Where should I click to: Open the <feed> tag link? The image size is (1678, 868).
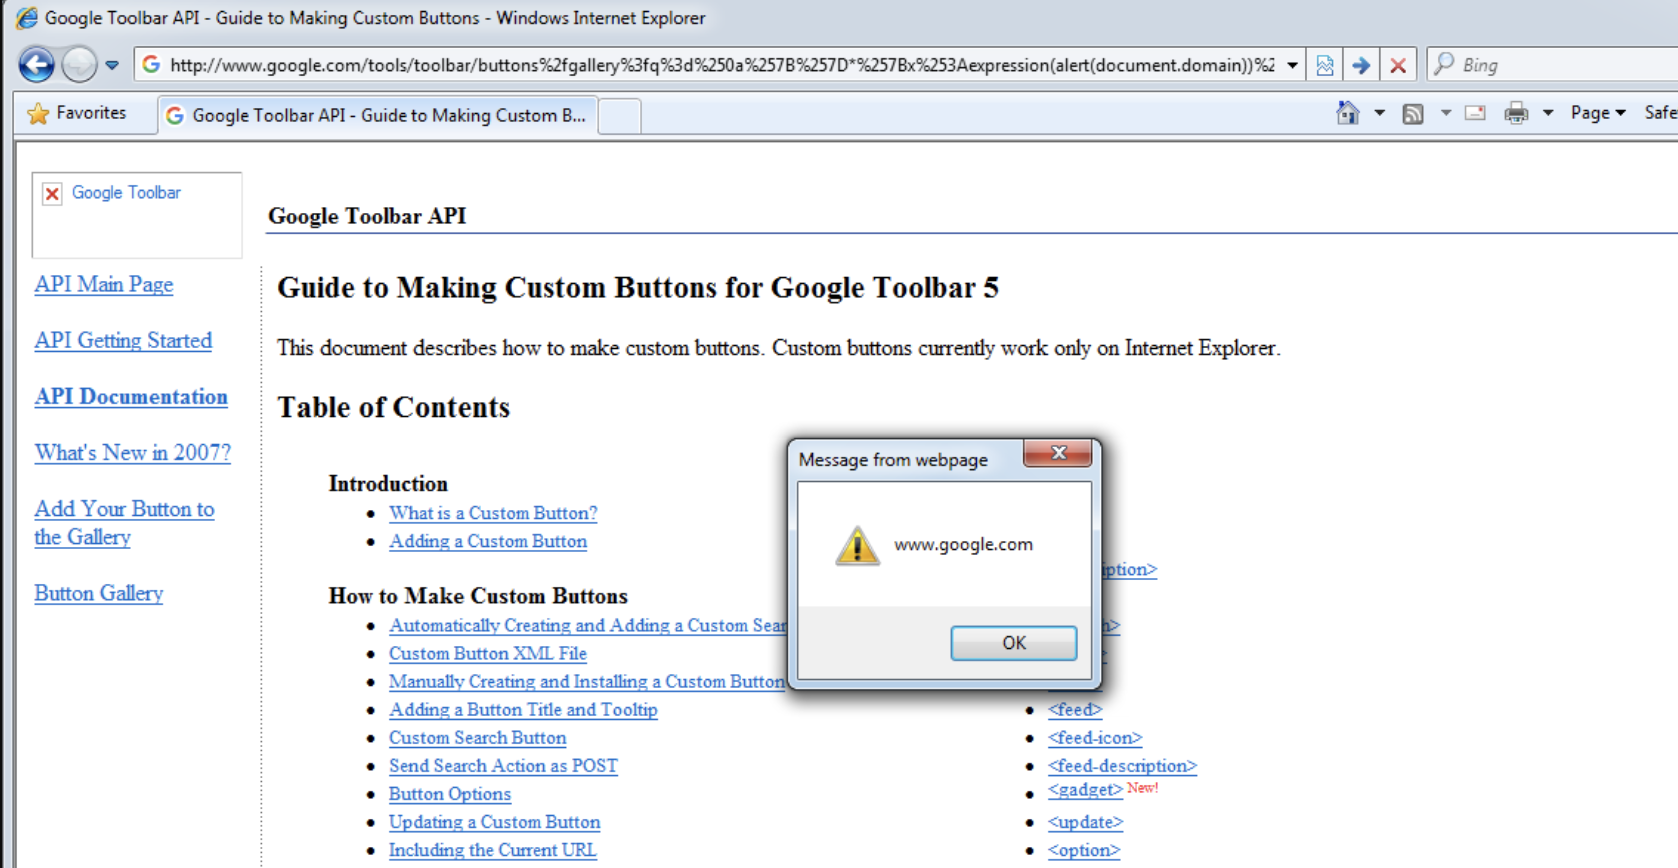(x=1075, y=709)
